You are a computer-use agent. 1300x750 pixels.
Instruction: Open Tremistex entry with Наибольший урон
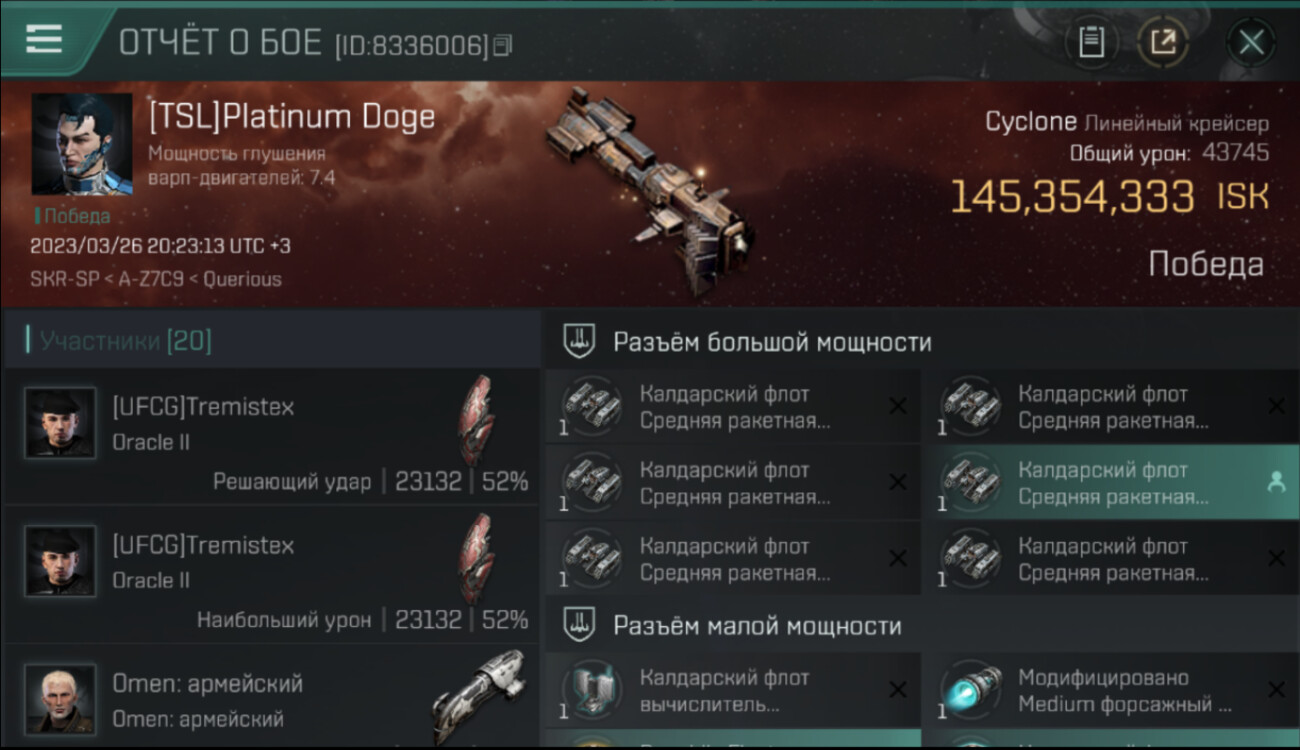(272, 574)
